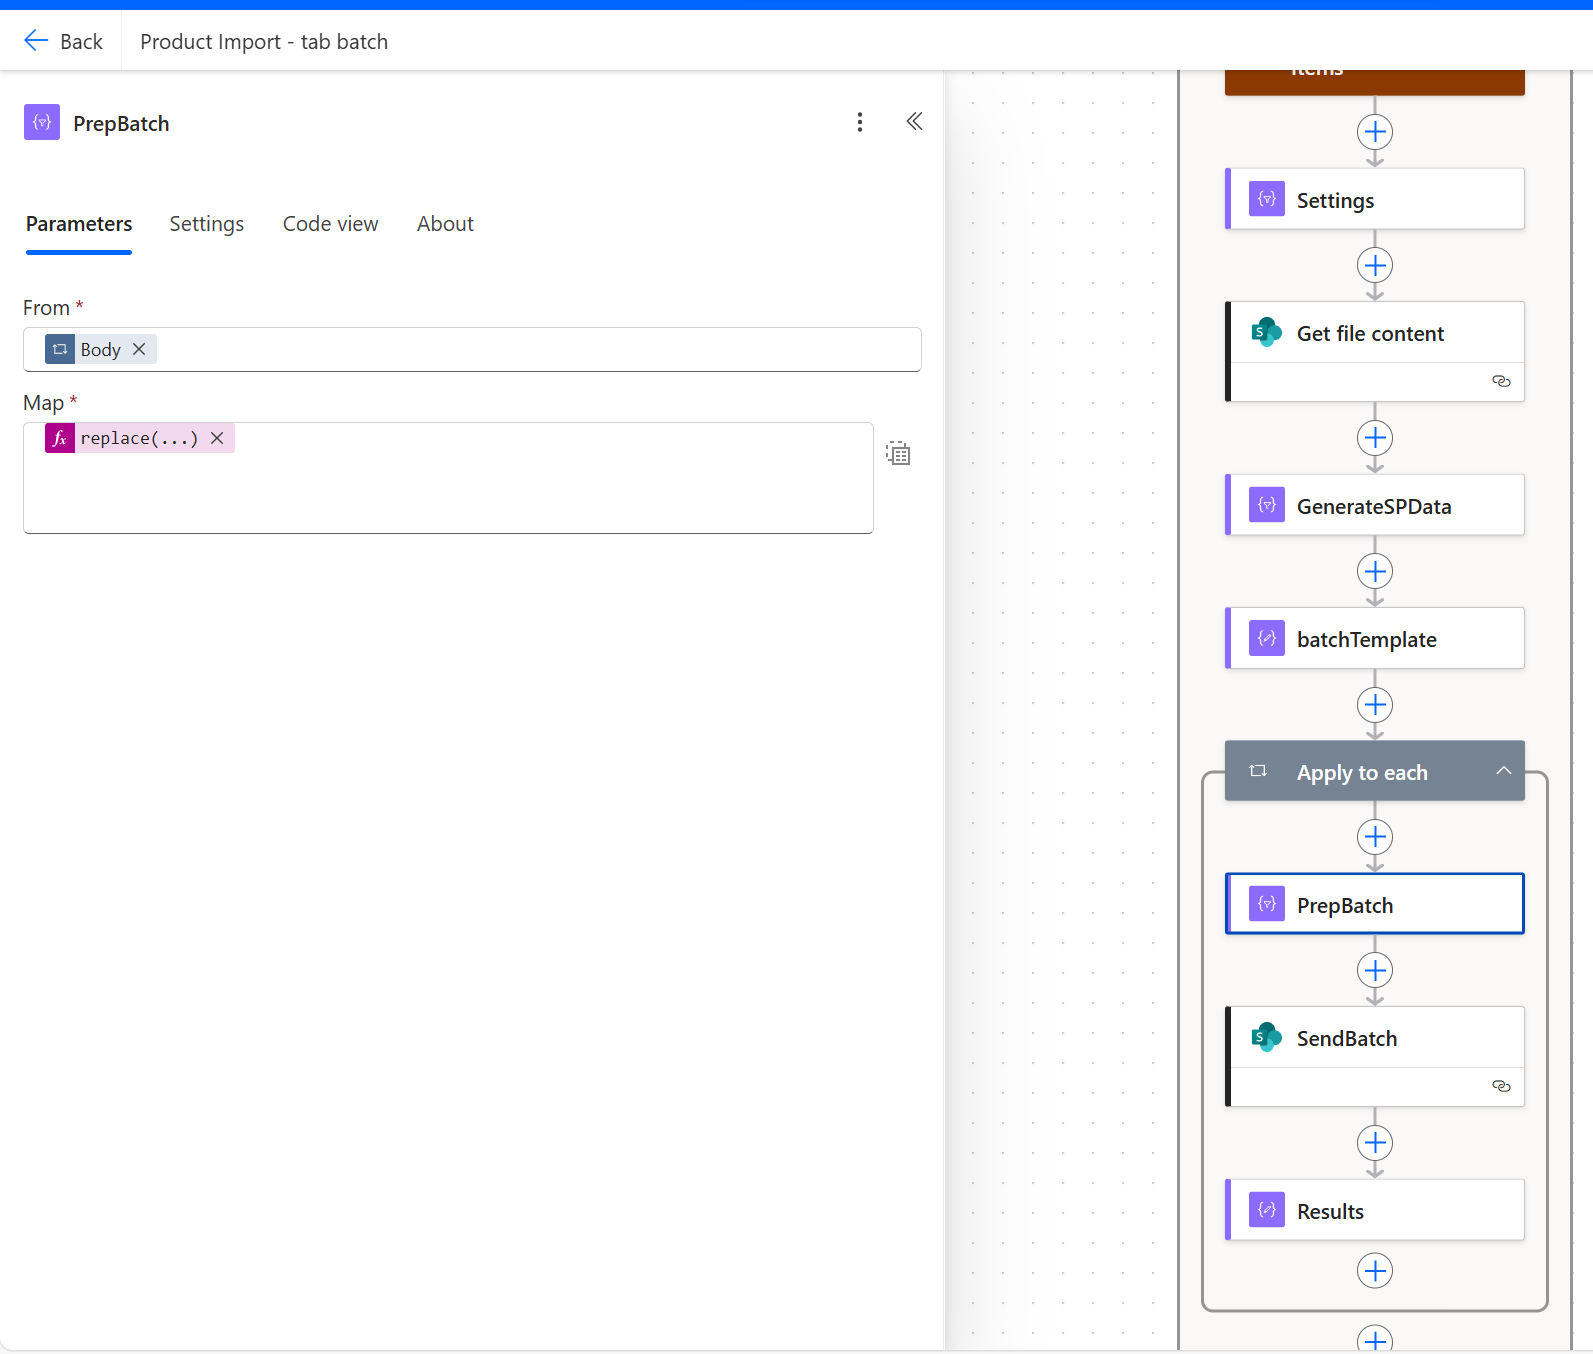1593x1354 pixels.
Task: Switch Map to key-value mode icon
Action: [897, 453]
